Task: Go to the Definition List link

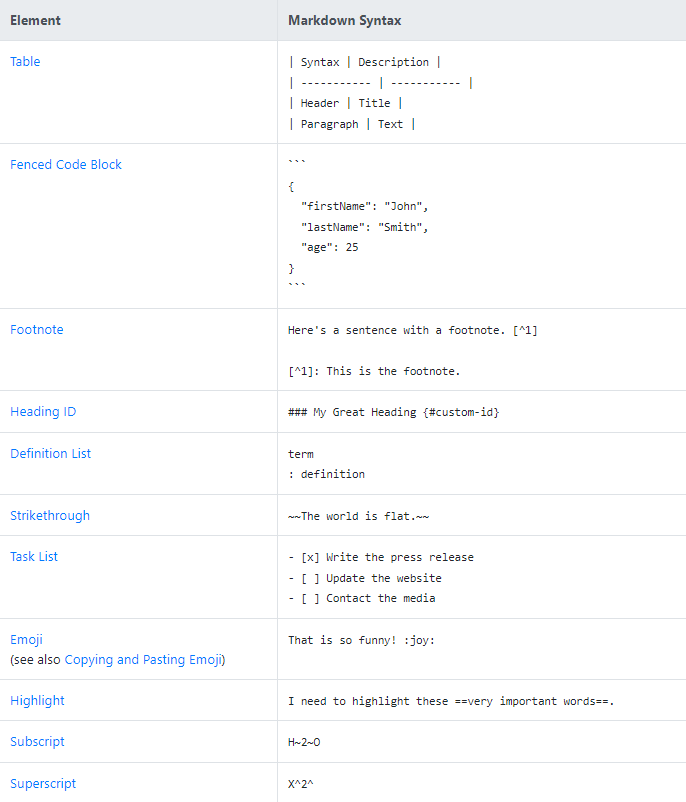Action: pos(51,454)
